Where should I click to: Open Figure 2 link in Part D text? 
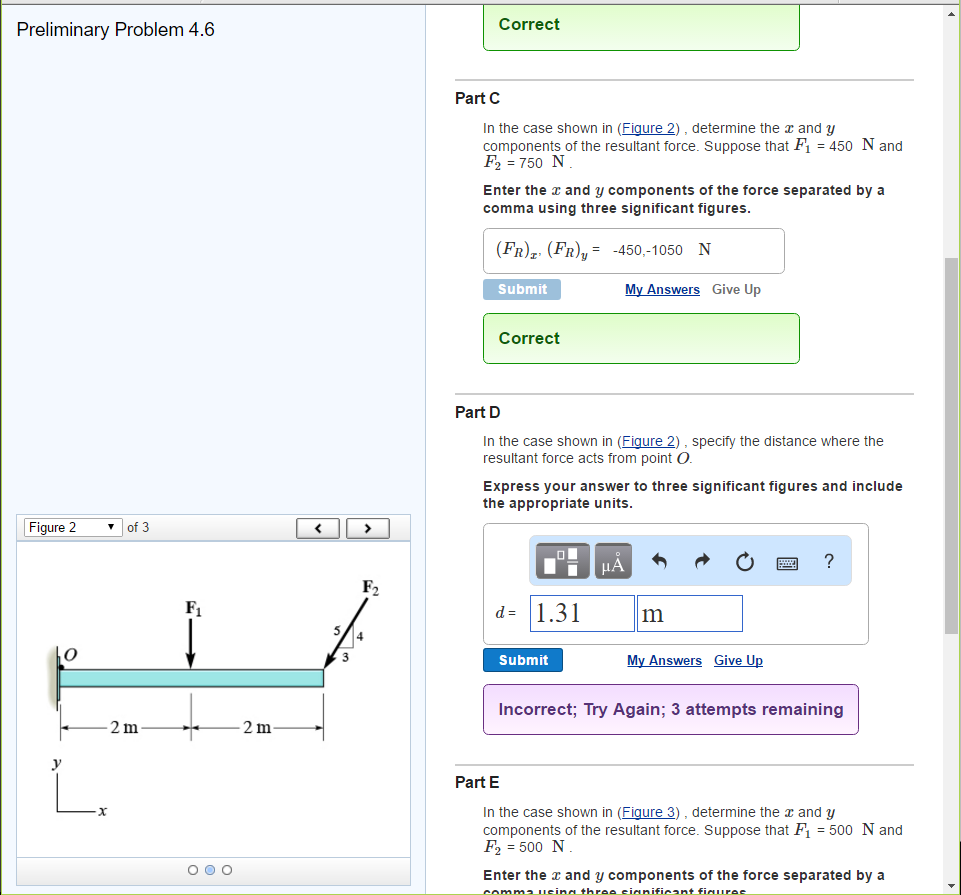[x=648, y=441]
